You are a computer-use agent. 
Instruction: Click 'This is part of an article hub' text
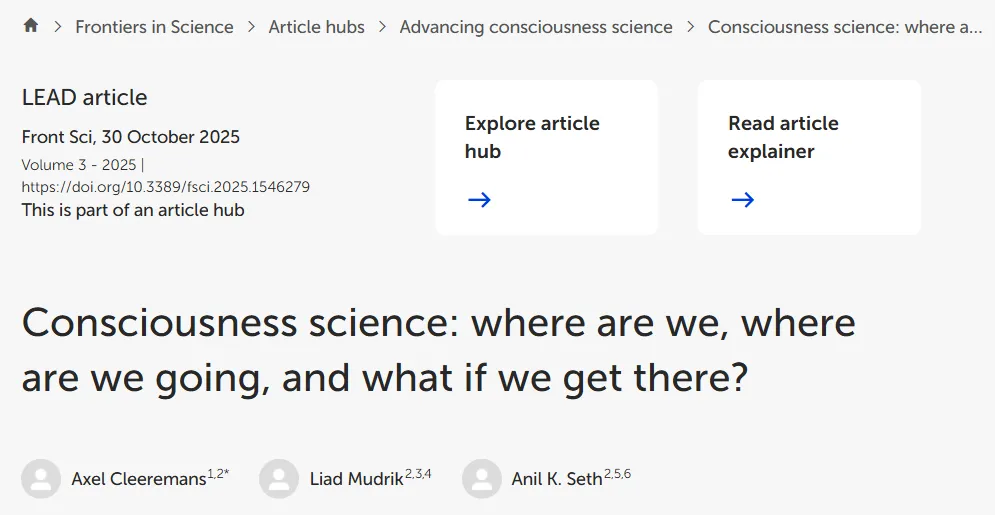133,210
